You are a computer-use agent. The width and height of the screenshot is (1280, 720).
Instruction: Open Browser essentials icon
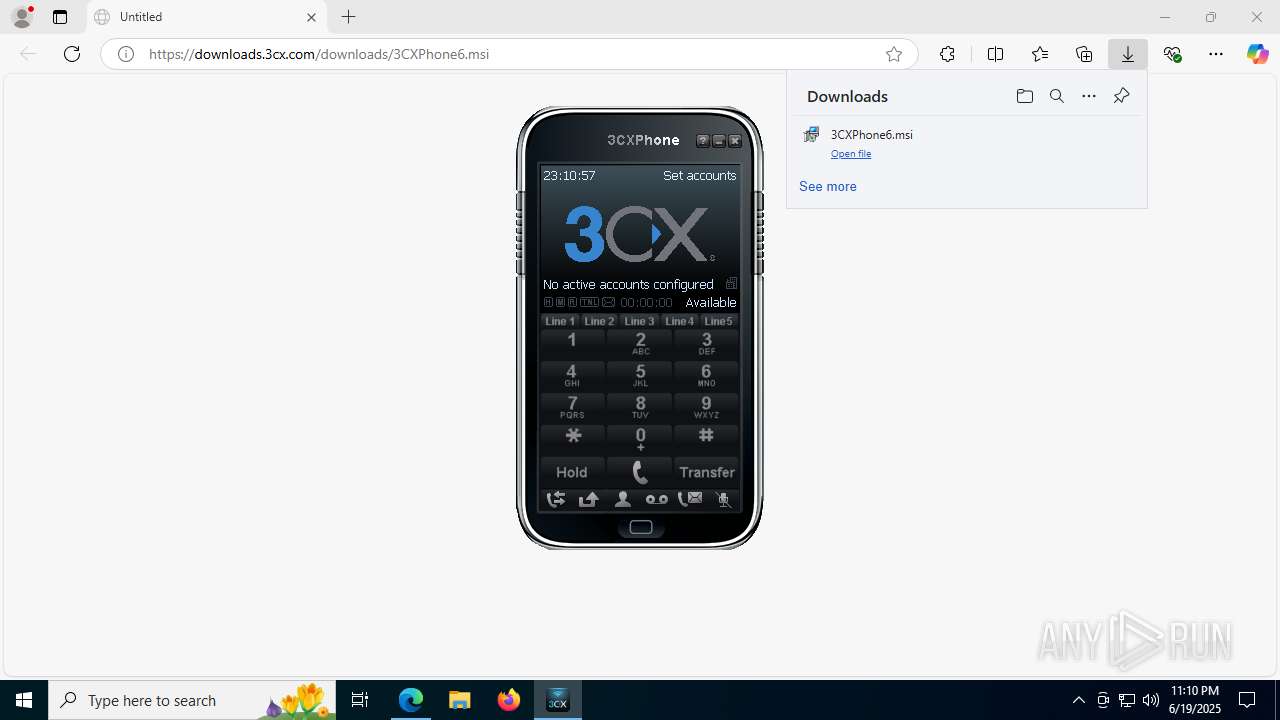[1172, 54]
